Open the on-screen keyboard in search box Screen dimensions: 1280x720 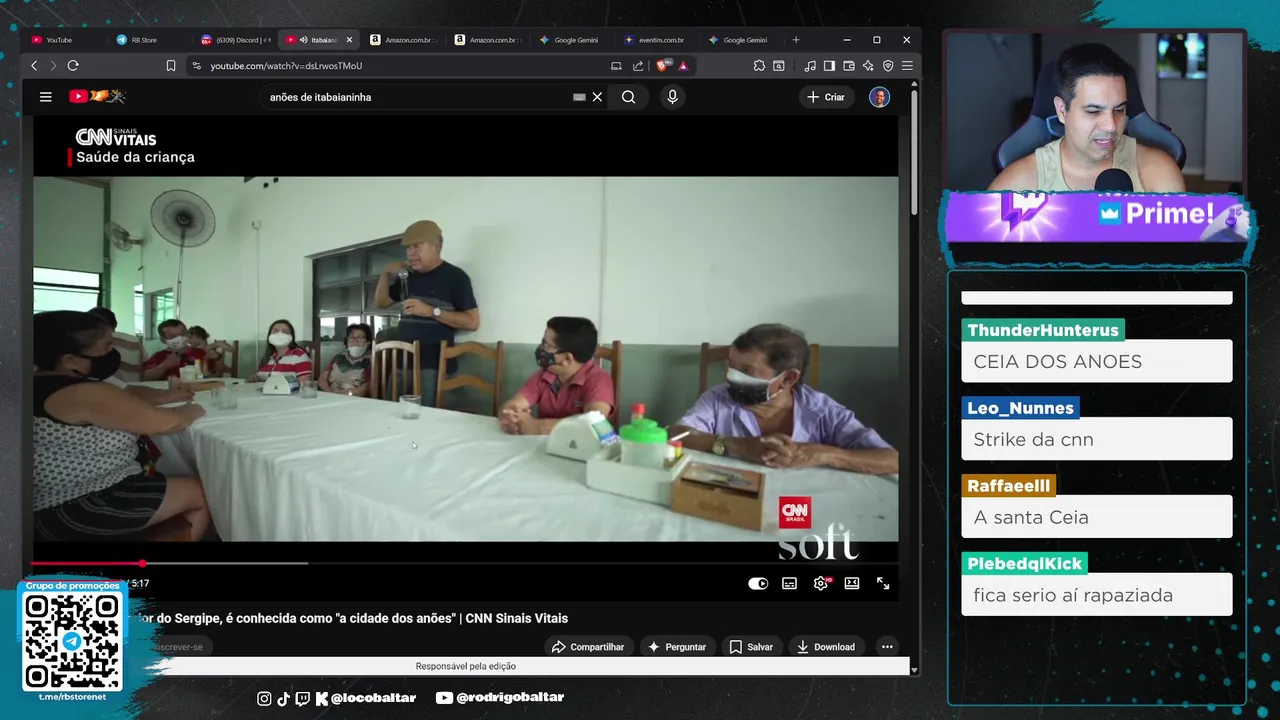579,97
